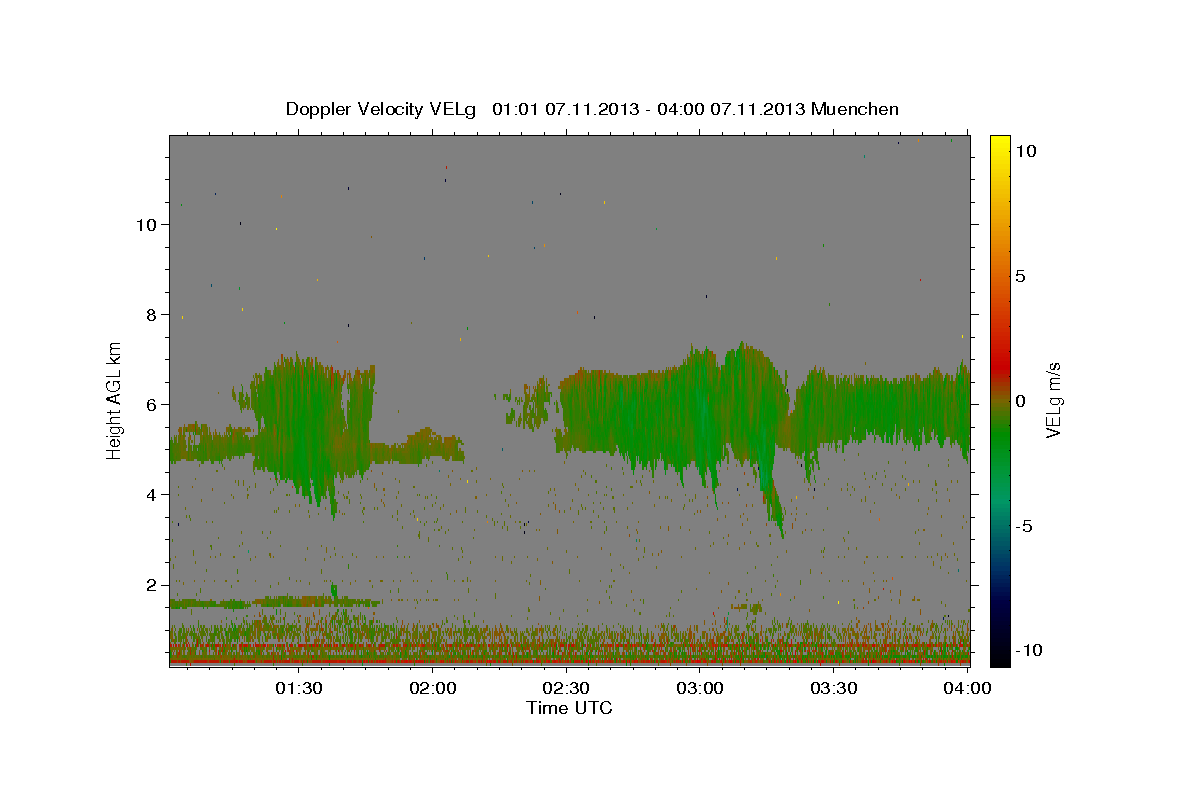Click the colorbar tick label -10
1200x800 pixels.
pyautogui.click(x=1029, y=651)
